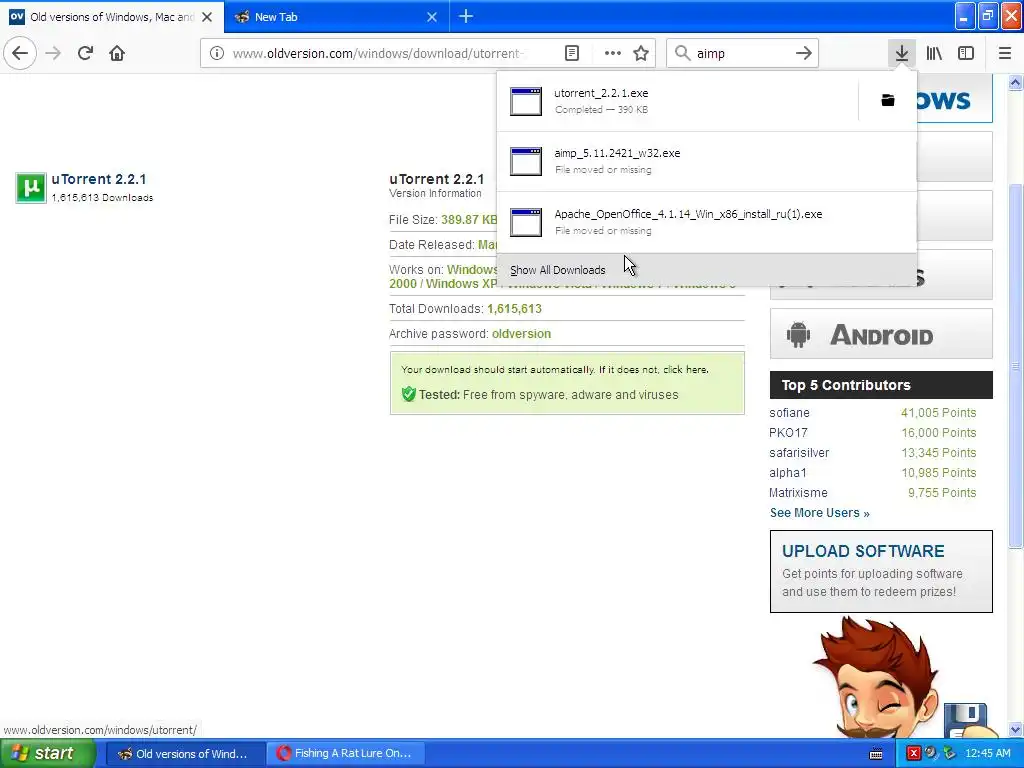Click the UPLOAD SOFTWARE box
The width and height of the screenshot is (1024, 768).
pos(881,571)
